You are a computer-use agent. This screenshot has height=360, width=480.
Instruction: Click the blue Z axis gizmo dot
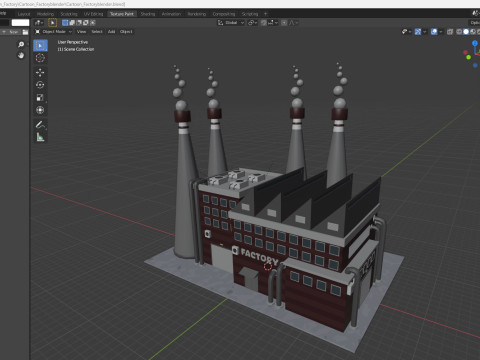475,43
